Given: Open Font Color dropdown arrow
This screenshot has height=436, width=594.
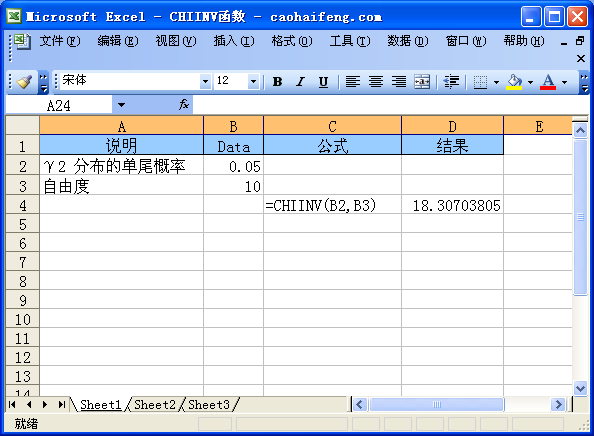Looking at the screenshot, I should 564,82.
